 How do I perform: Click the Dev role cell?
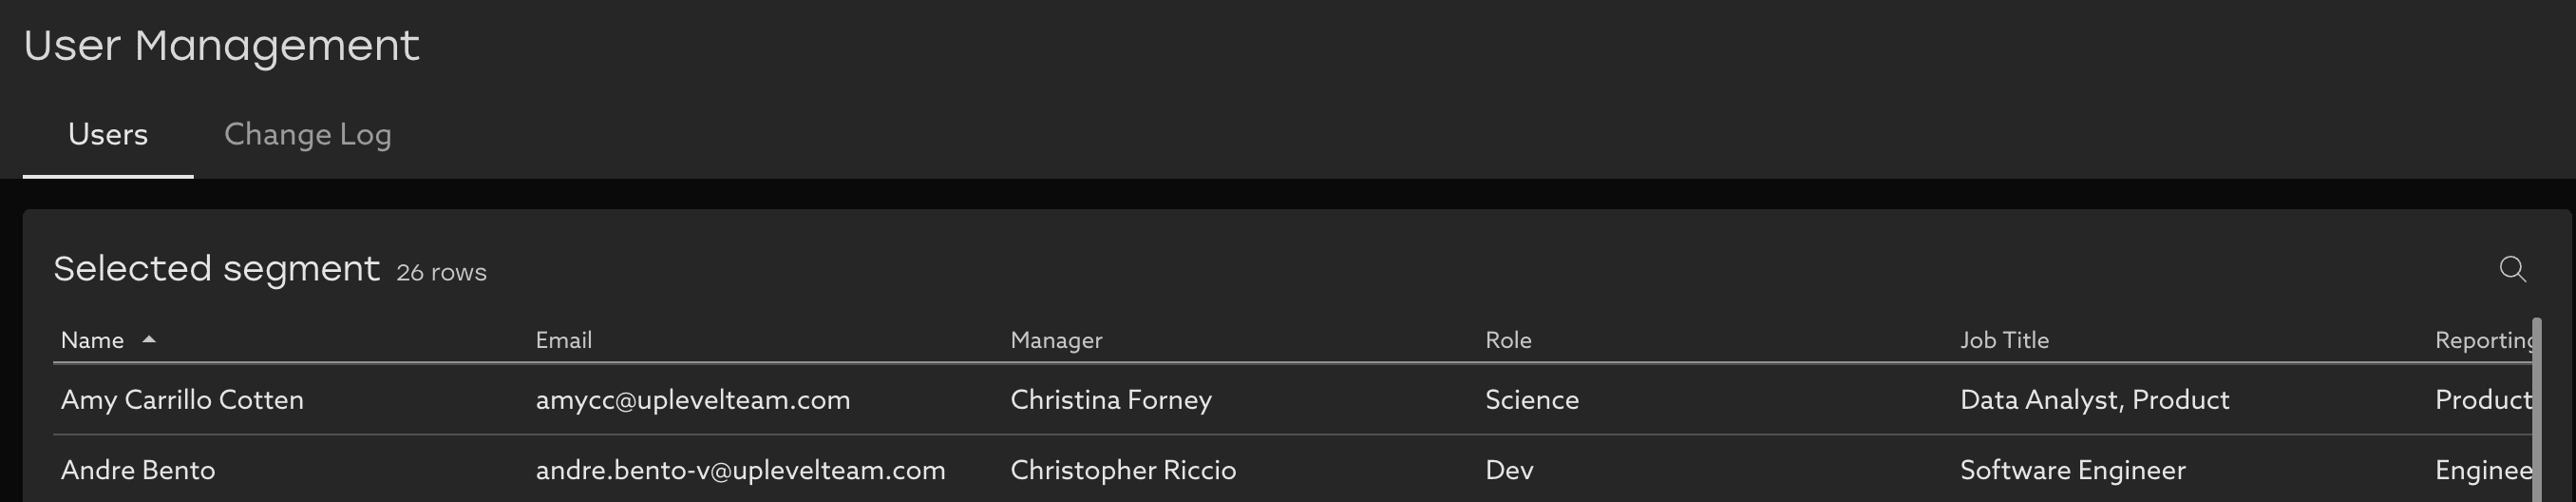[x=1509, y=470]
